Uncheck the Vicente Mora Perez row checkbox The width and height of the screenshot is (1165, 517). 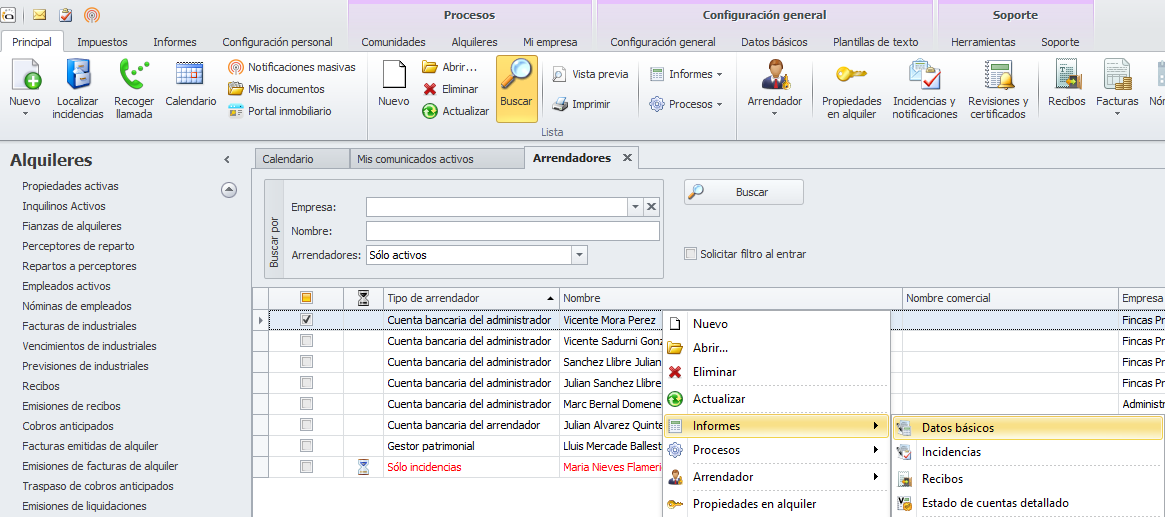306,319
